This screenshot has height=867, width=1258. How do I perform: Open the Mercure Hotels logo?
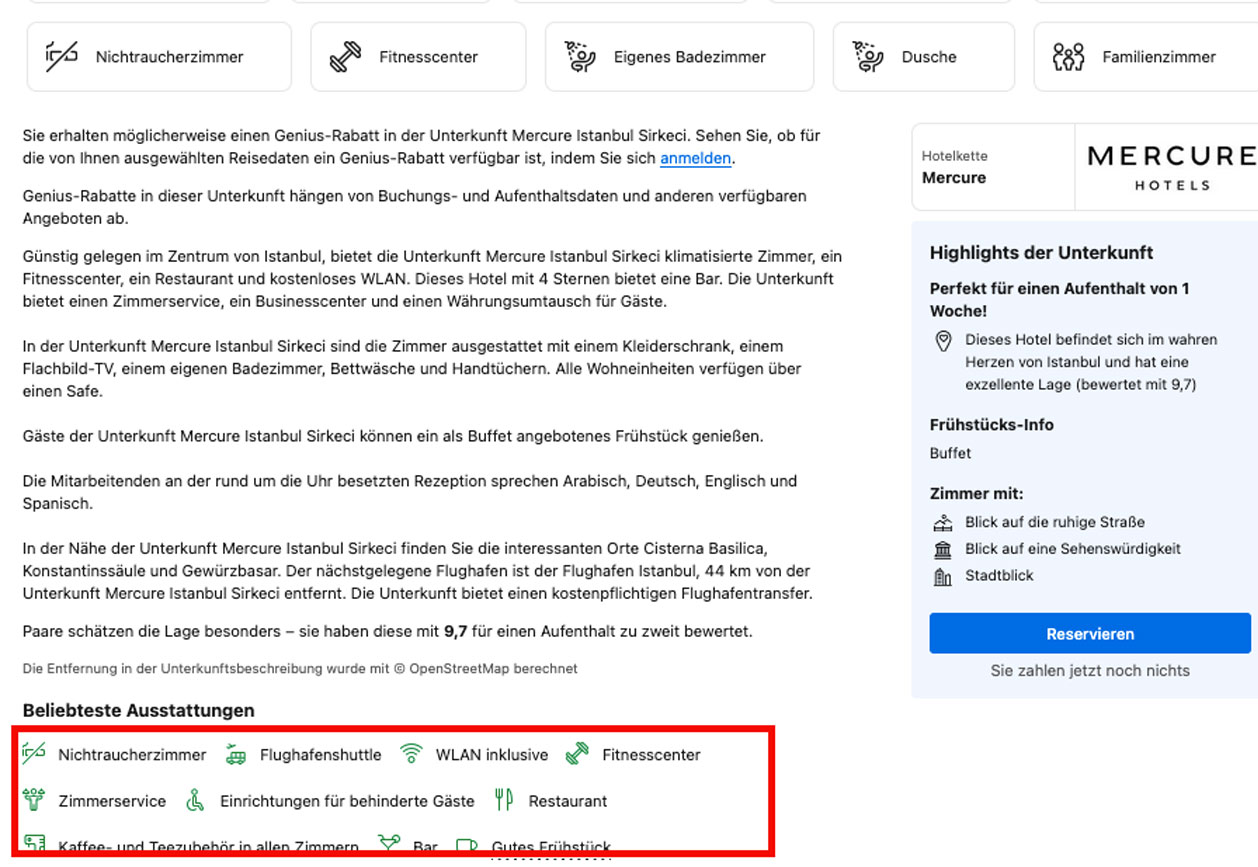tap(1170, 167)
